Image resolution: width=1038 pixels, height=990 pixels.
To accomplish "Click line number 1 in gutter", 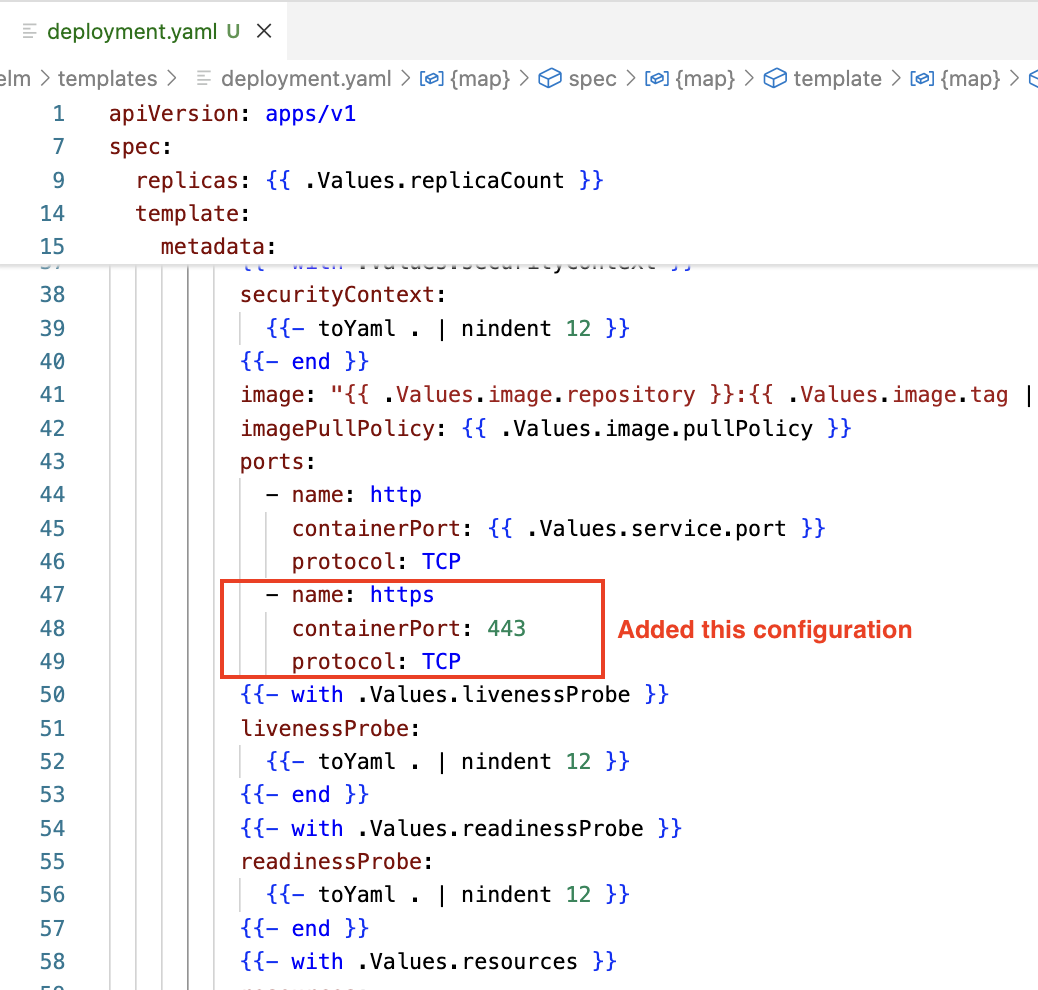I will pyautogui.click(x=59, y=114).
